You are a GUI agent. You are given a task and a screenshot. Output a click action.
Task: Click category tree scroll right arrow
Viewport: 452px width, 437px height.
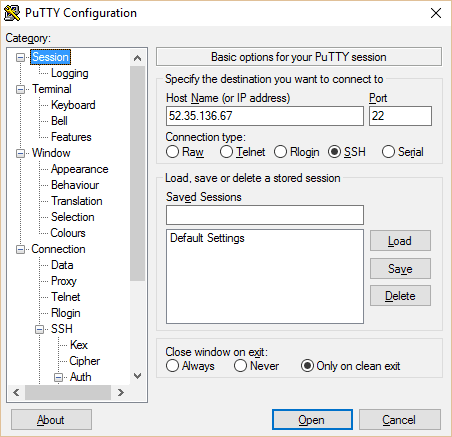coord(121,393)
